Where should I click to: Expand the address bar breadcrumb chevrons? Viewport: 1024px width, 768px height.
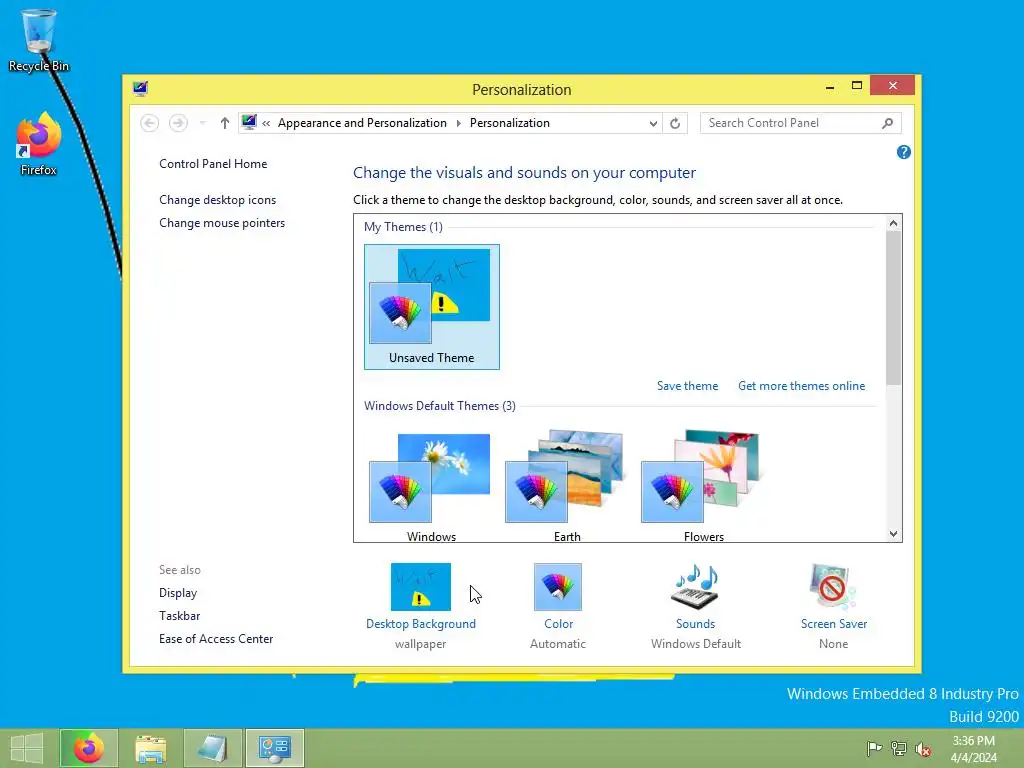pos(266,123)
